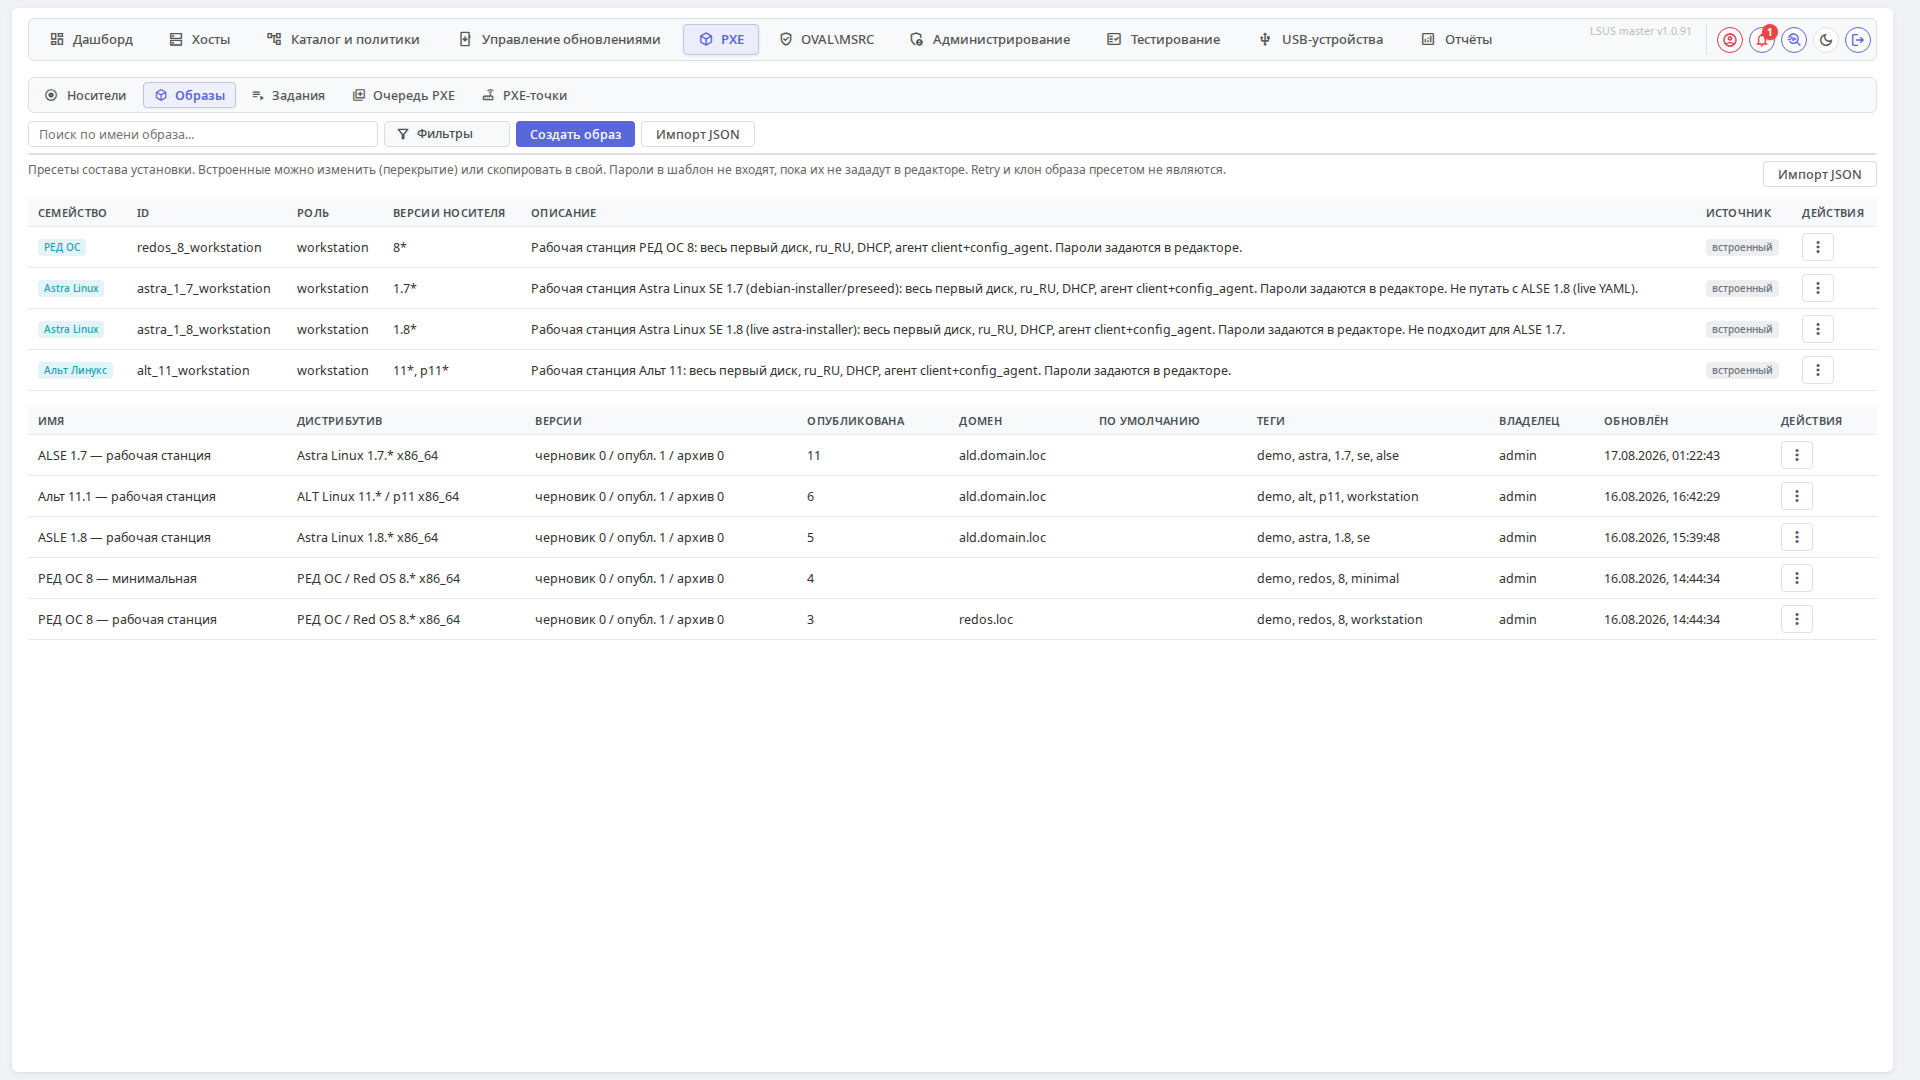1920x1080 pixels.
Task: Click the Альт Линукс family badge
Action: pos(75,370)
